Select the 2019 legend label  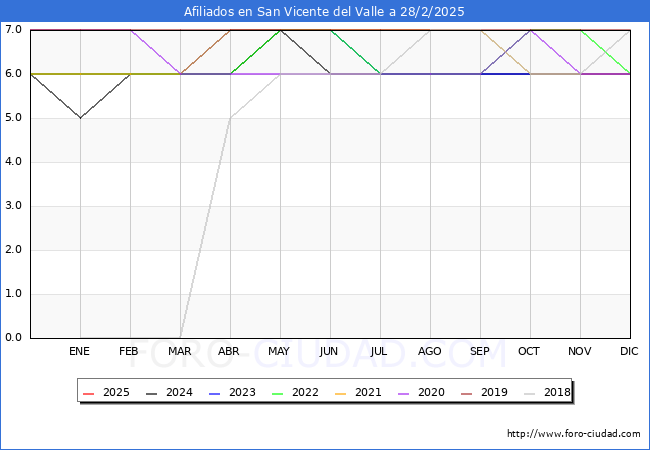point(494,392)
